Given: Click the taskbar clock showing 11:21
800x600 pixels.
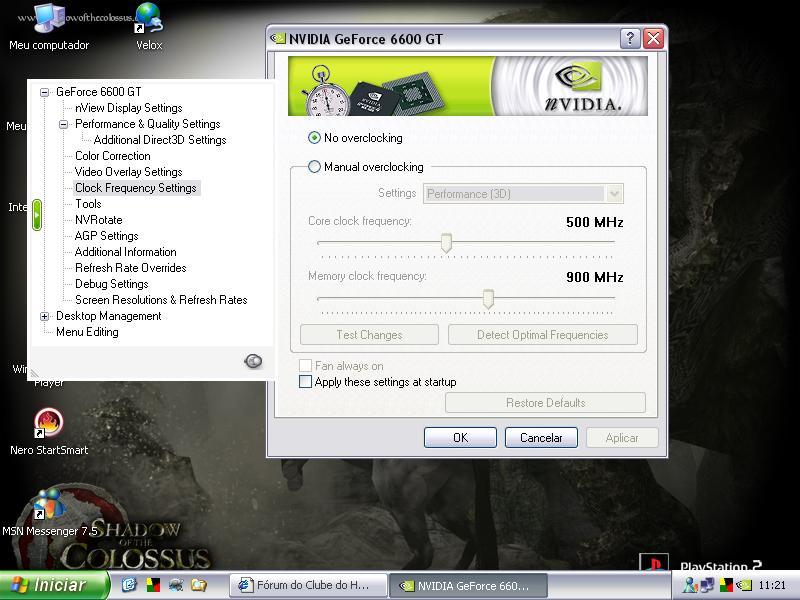Looking at the screenshot, I should (x=772, y=585).
